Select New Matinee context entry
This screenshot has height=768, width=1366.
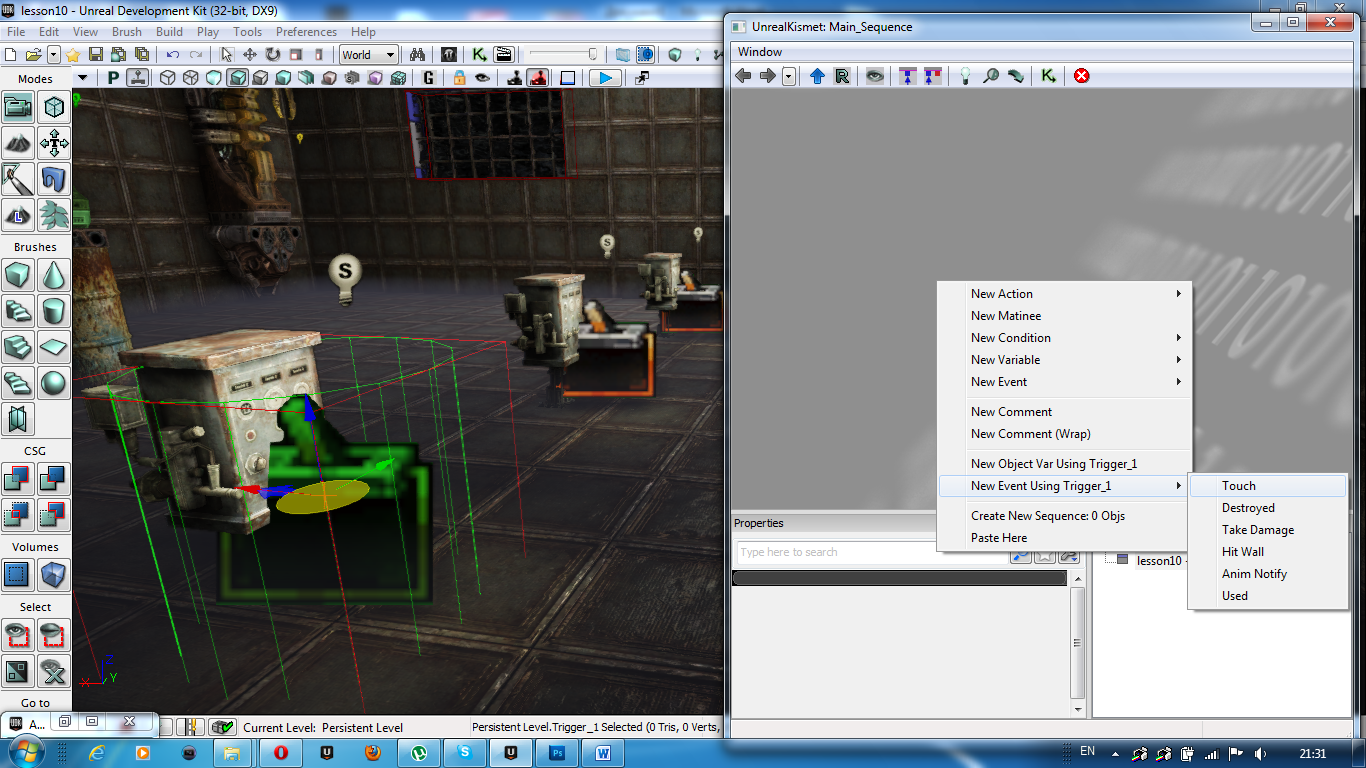(x=1064, y=316)
